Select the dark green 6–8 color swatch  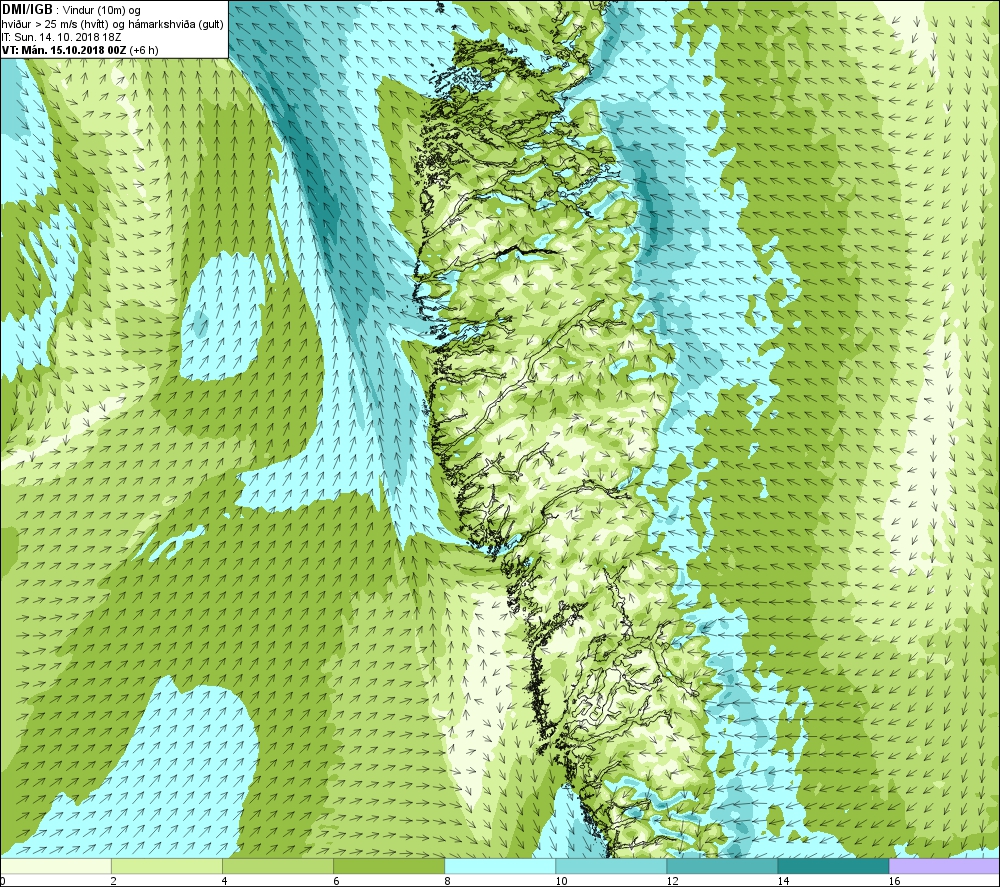pos(388,866)
